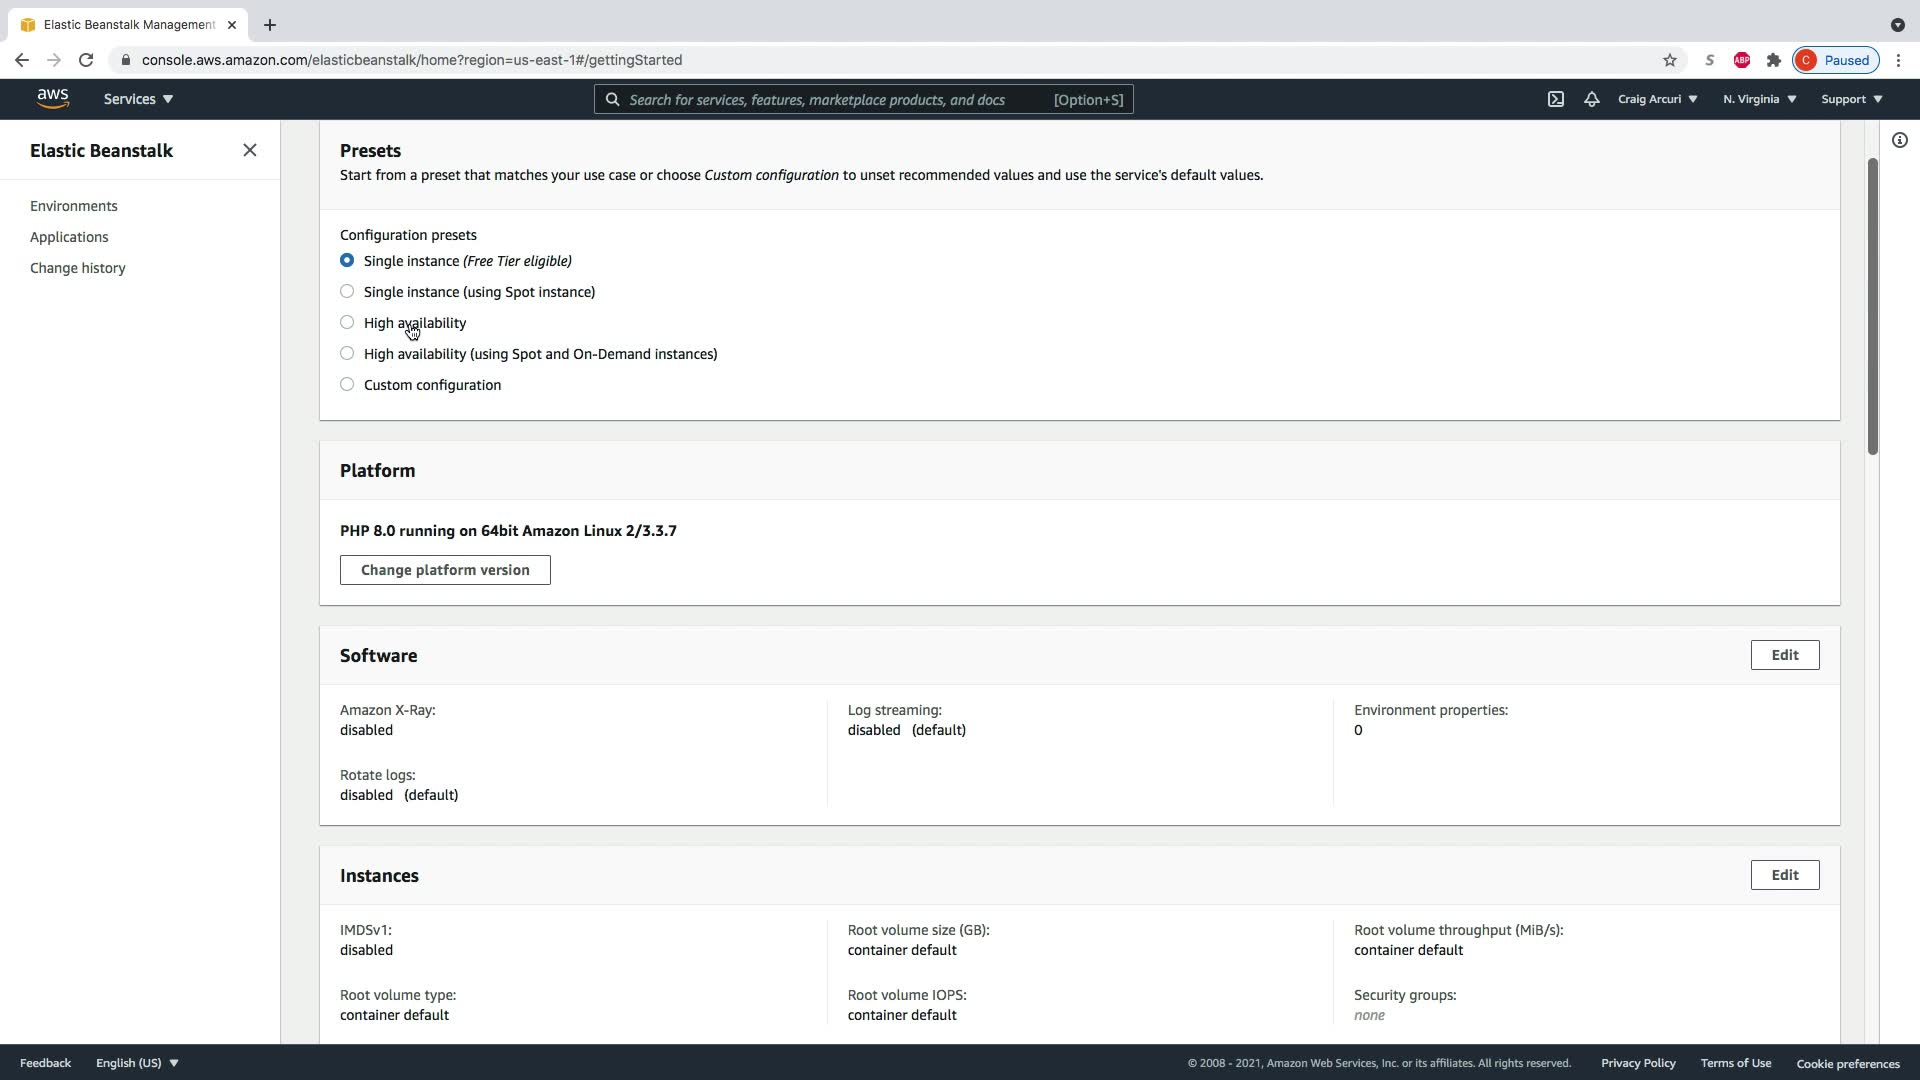This screenshot has height=1080, width=1920.
Task: Click Change platform version button
Action: point(445,570)
